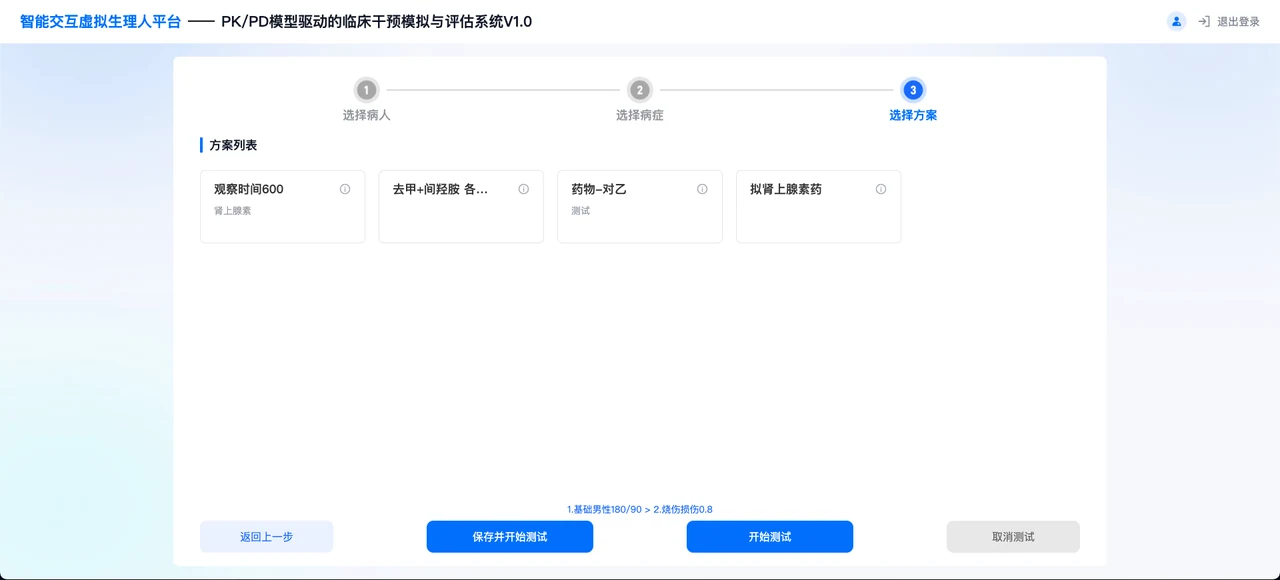
Task: Select the 去甲+间羟胺 plan card
Action: click(x=461, y=206)
